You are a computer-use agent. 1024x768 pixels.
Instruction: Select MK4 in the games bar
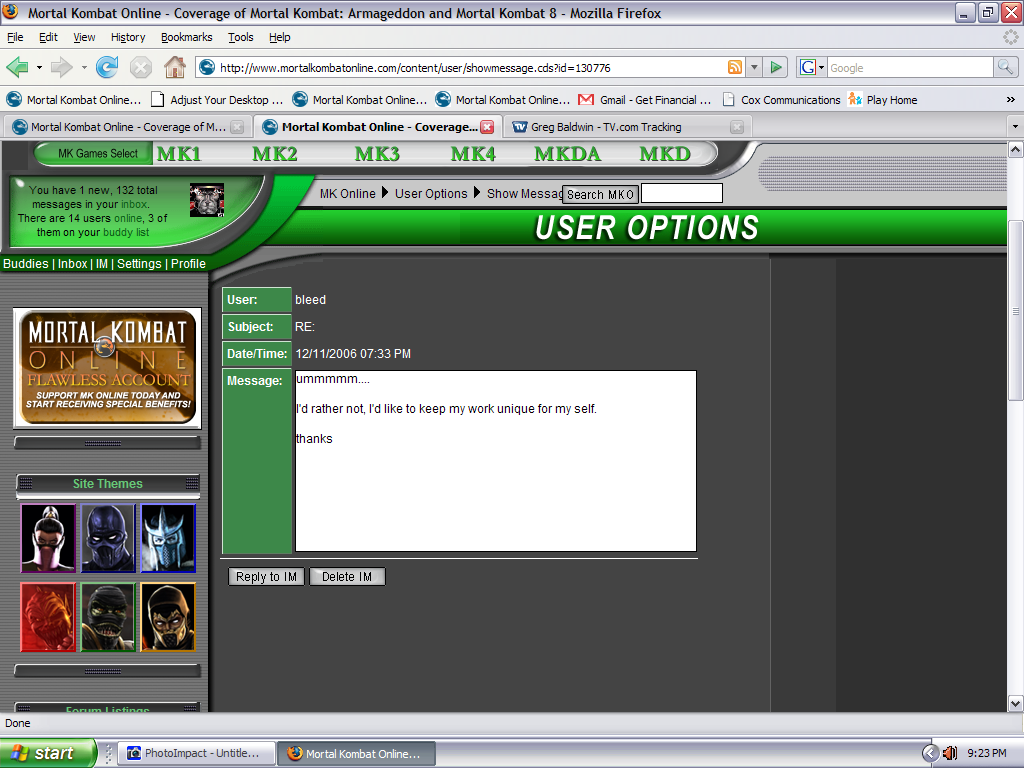[x=473, y=154]
